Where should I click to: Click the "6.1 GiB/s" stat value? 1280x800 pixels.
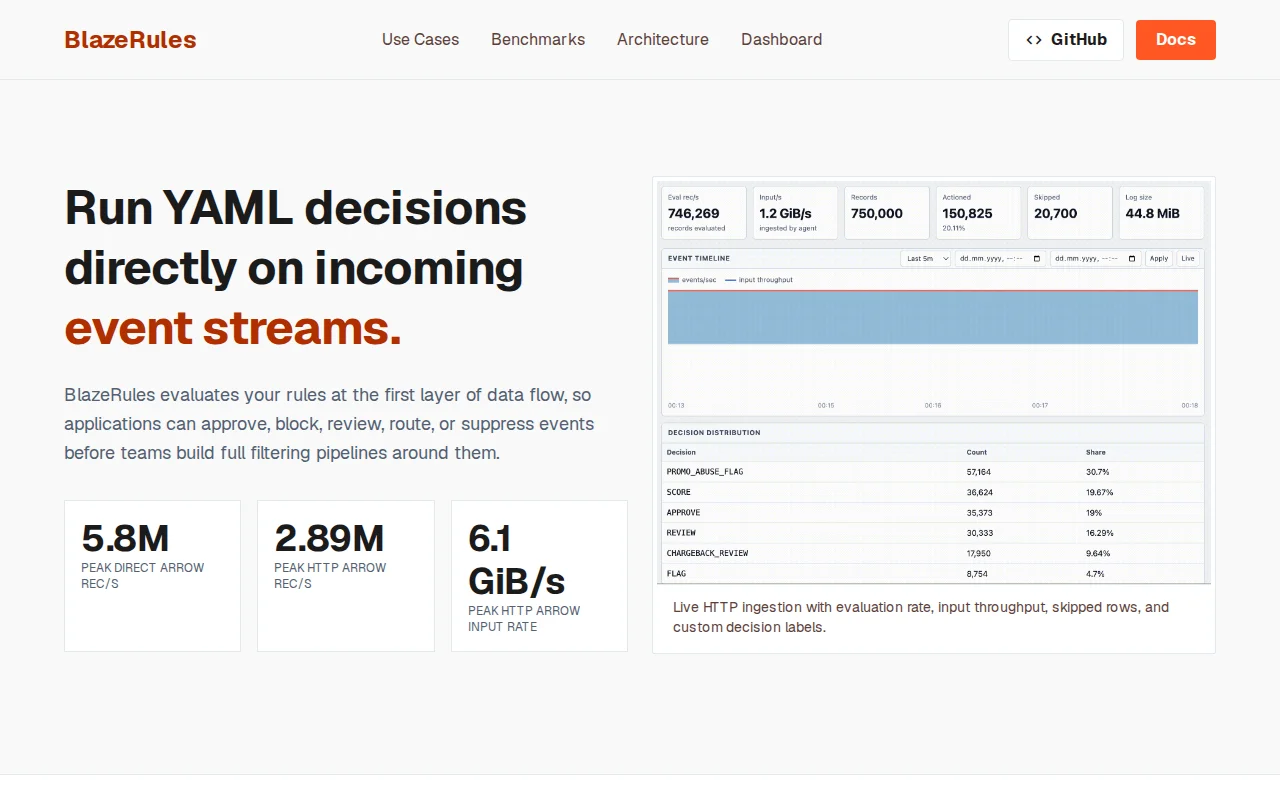(516, 560)
